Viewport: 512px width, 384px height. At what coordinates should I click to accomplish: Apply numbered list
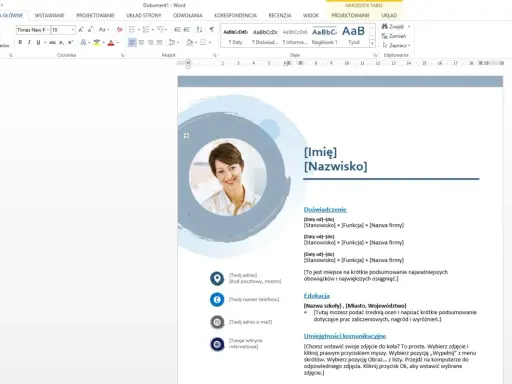(146, 30)
